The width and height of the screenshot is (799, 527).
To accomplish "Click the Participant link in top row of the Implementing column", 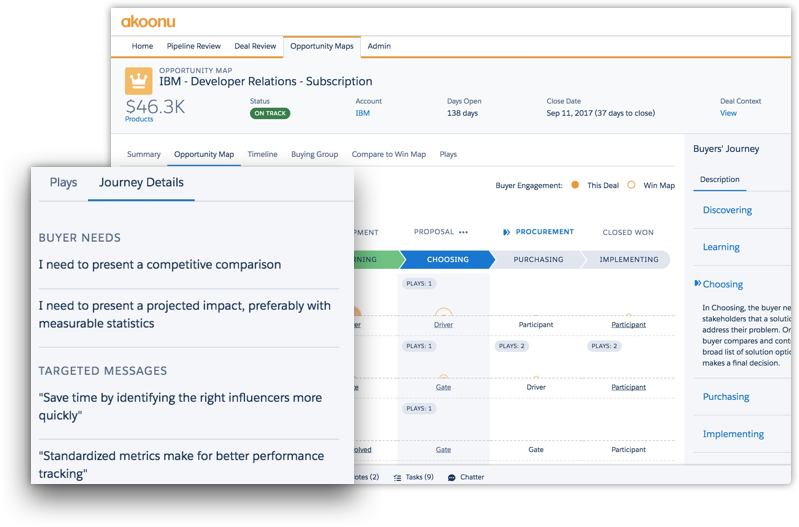I will pyautogui.click(x=628, y=325).
